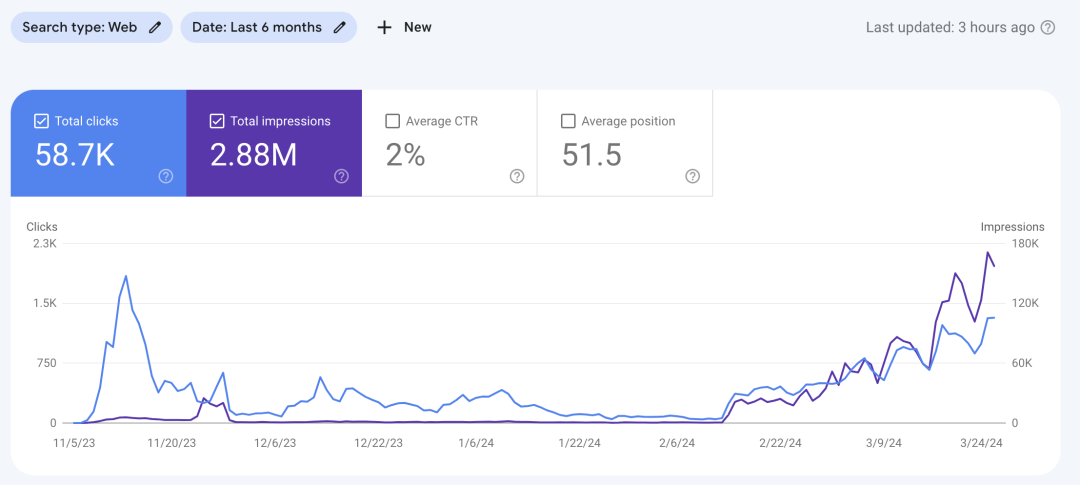
Task: Click the plus icon to add a filter
Action: point(384,28)
